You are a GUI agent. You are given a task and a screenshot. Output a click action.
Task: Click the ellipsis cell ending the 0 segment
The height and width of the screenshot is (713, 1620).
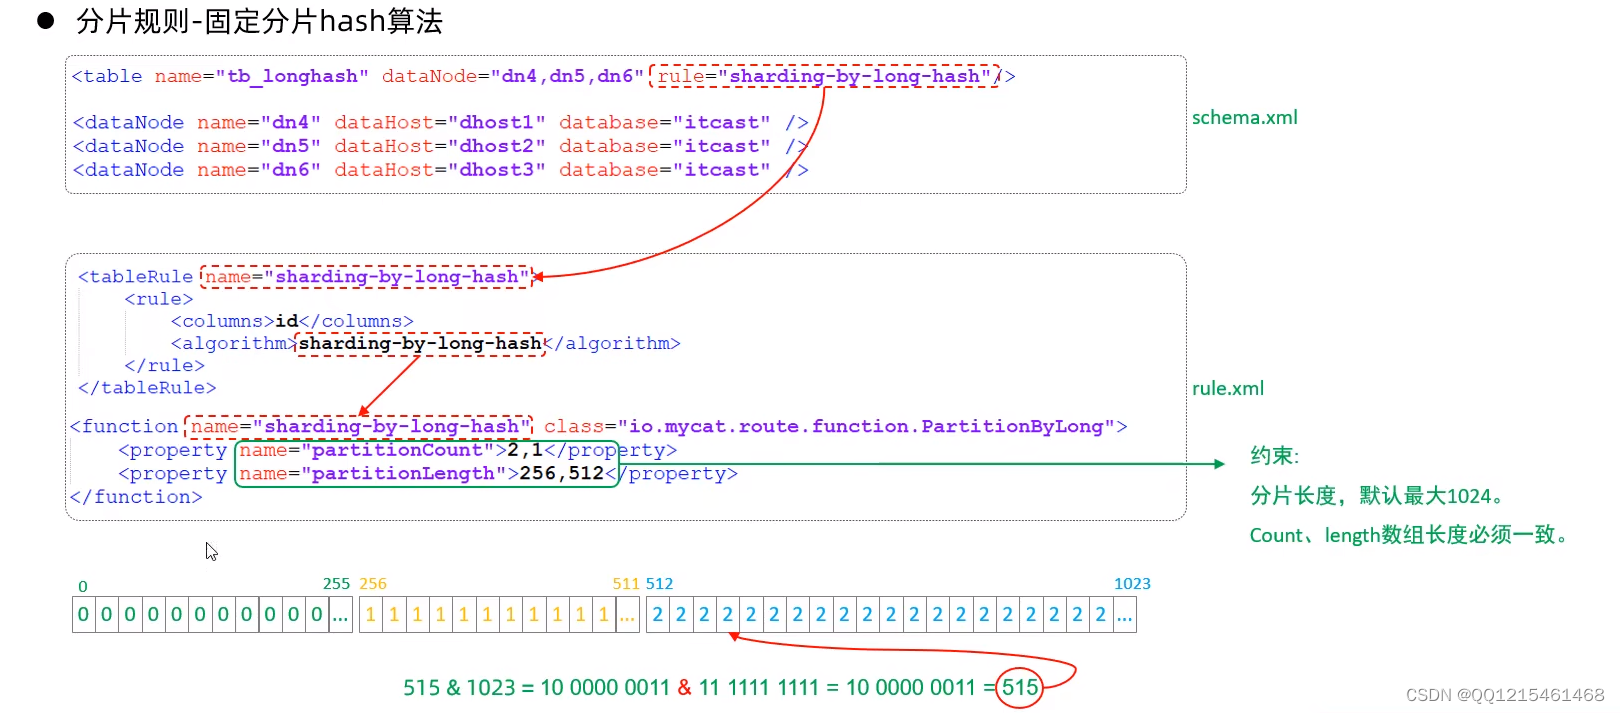coord(340,615)
